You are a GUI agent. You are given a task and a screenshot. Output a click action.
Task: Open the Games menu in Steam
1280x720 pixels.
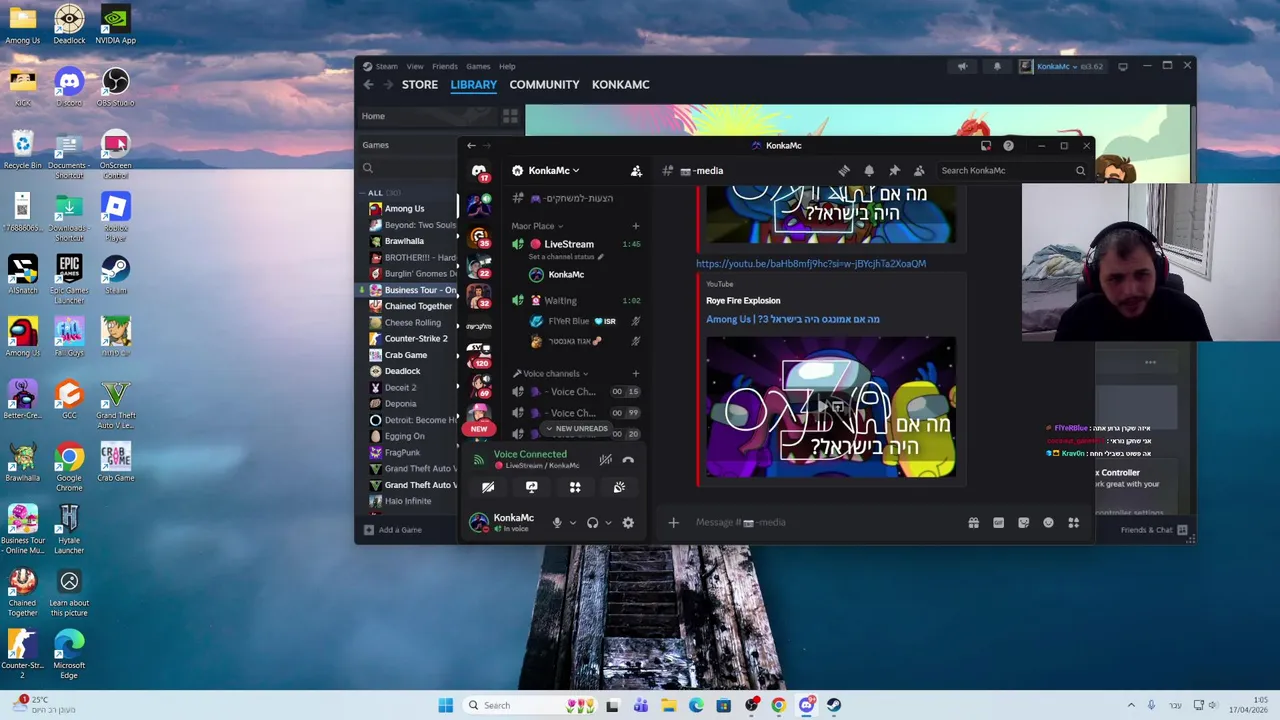coord(478,67)
